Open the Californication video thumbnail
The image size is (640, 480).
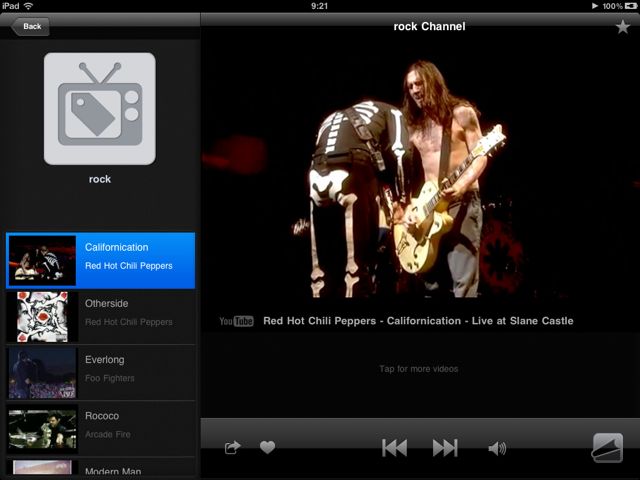click(42, 260)
